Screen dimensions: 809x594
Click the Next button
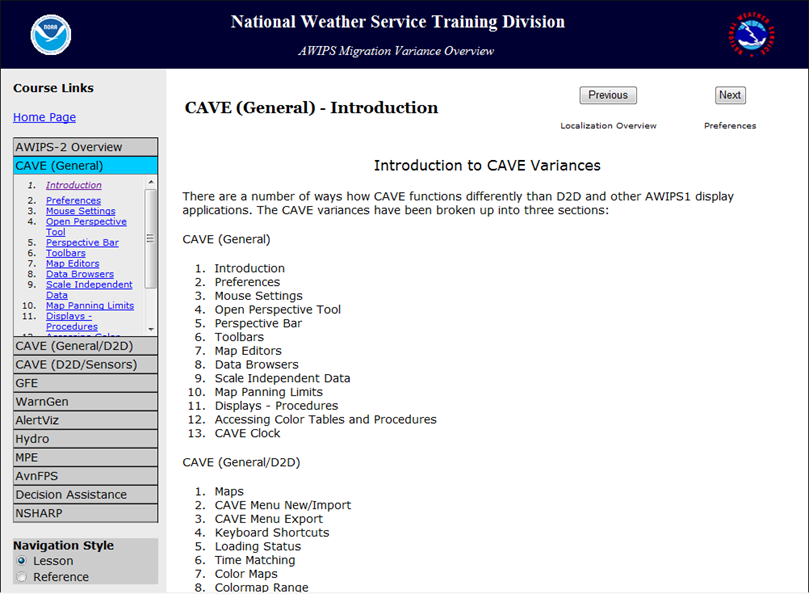730,95
